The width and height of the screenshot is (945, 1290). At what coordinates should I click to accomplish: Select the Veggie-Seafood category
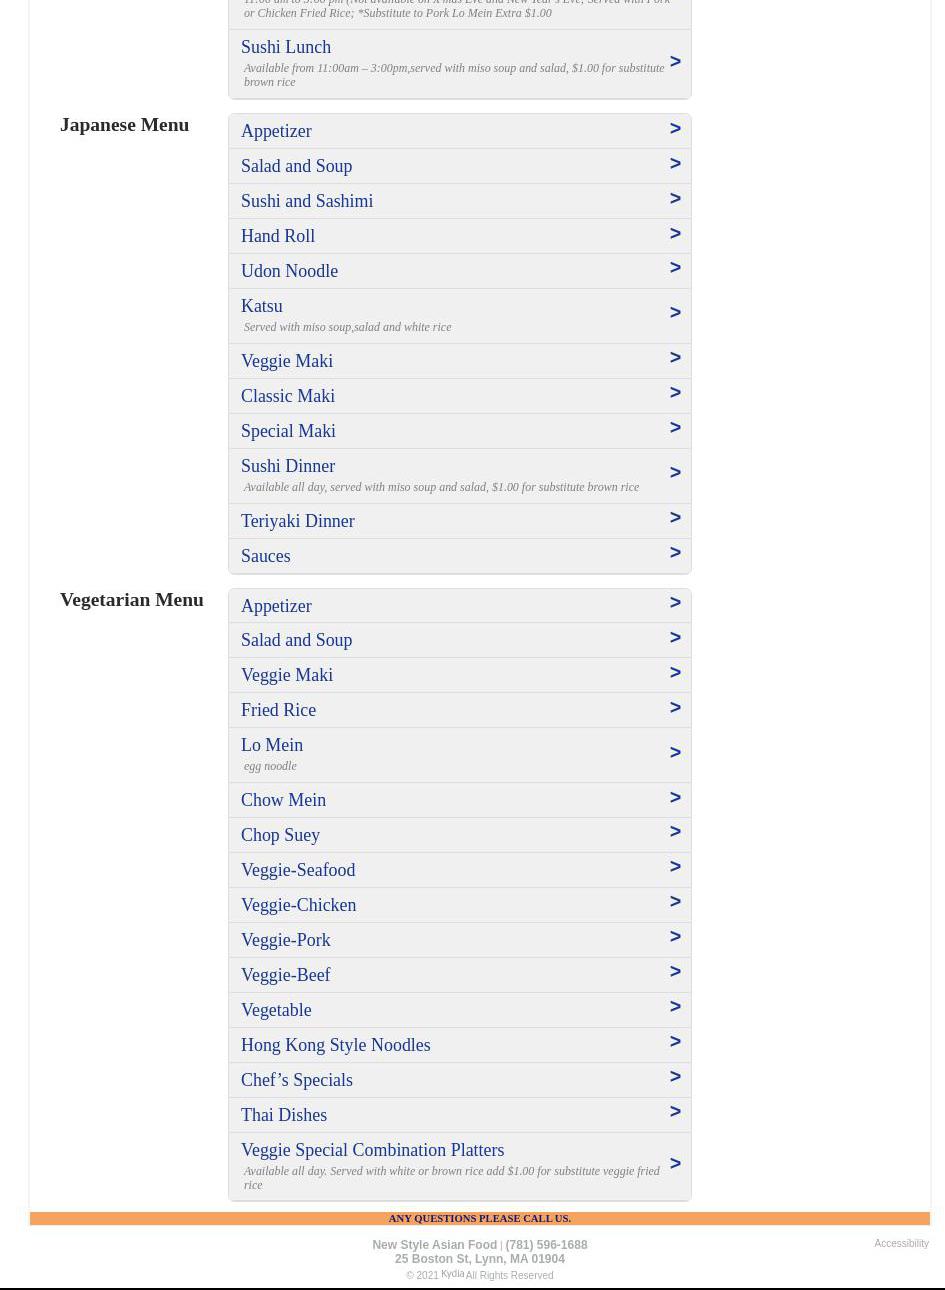(298, 870)
